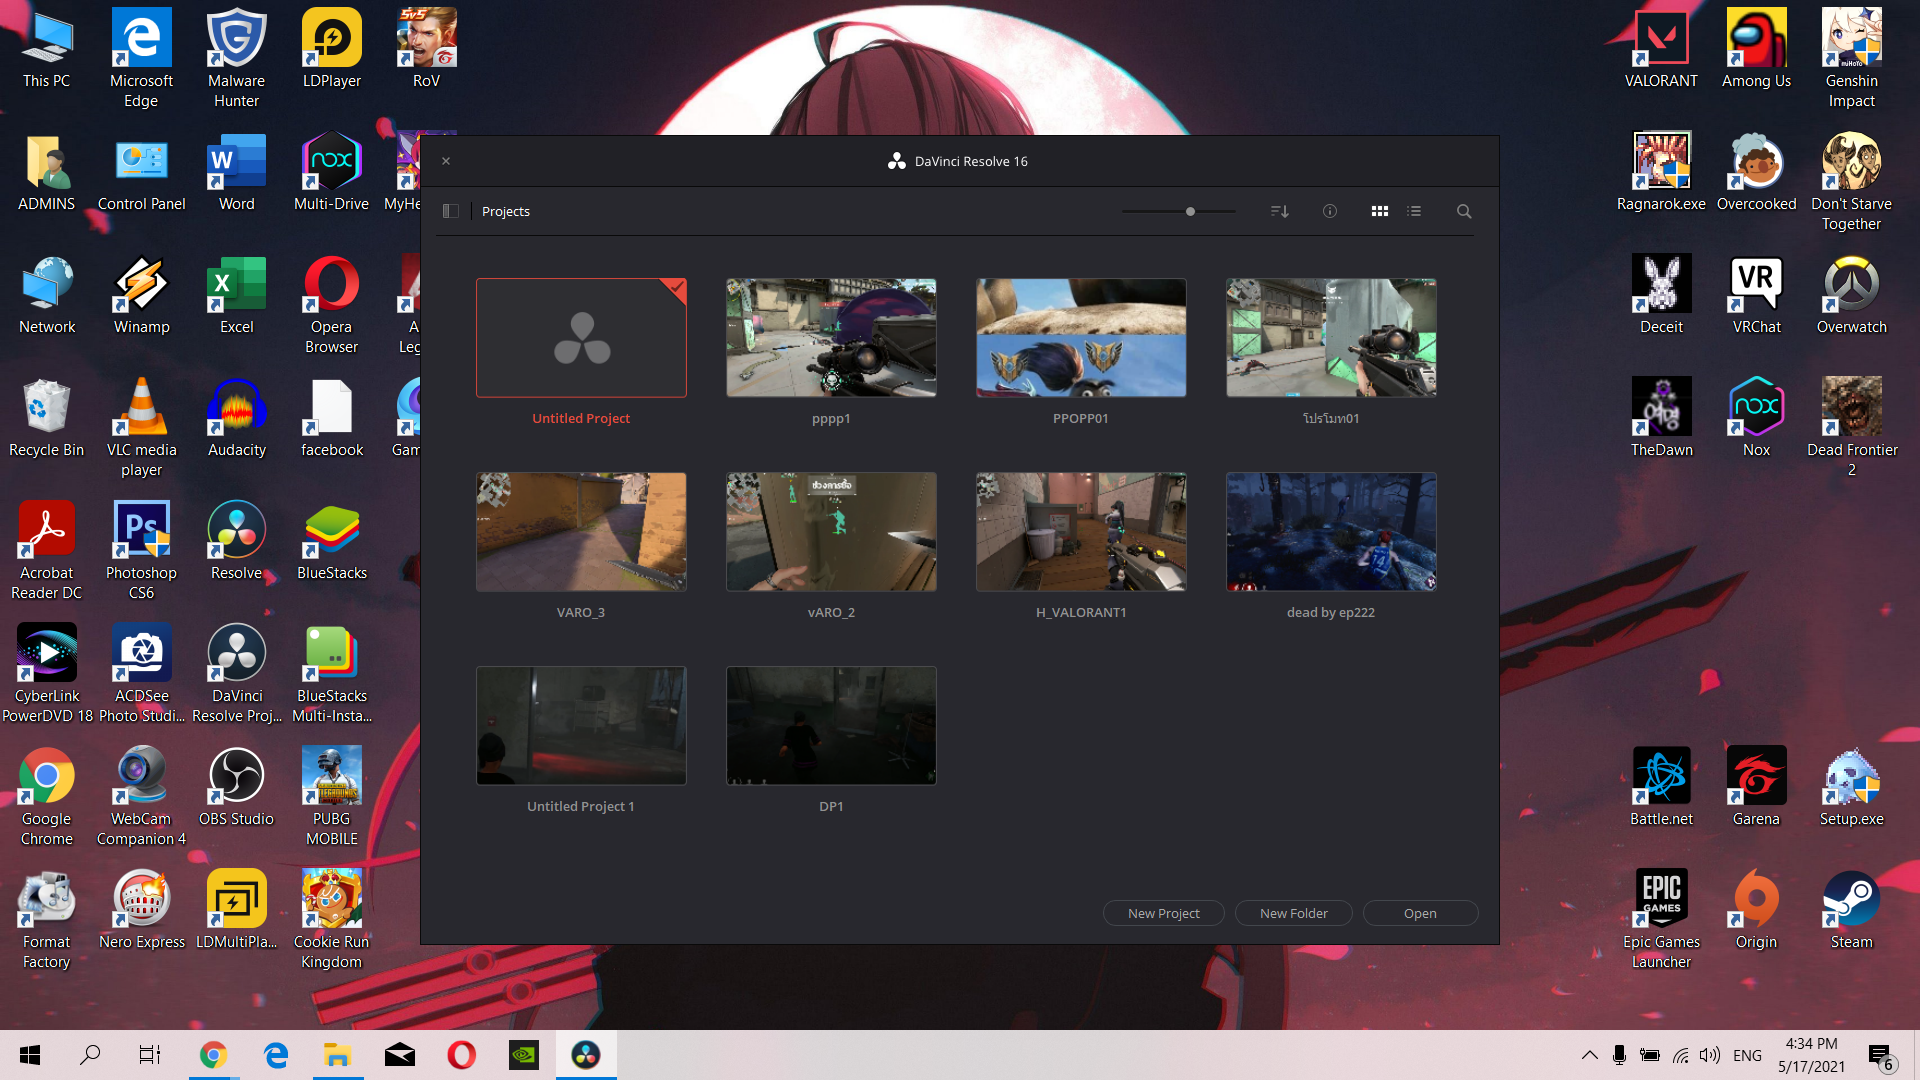Select the Garena desktop icon

(x=1757, y=787)
